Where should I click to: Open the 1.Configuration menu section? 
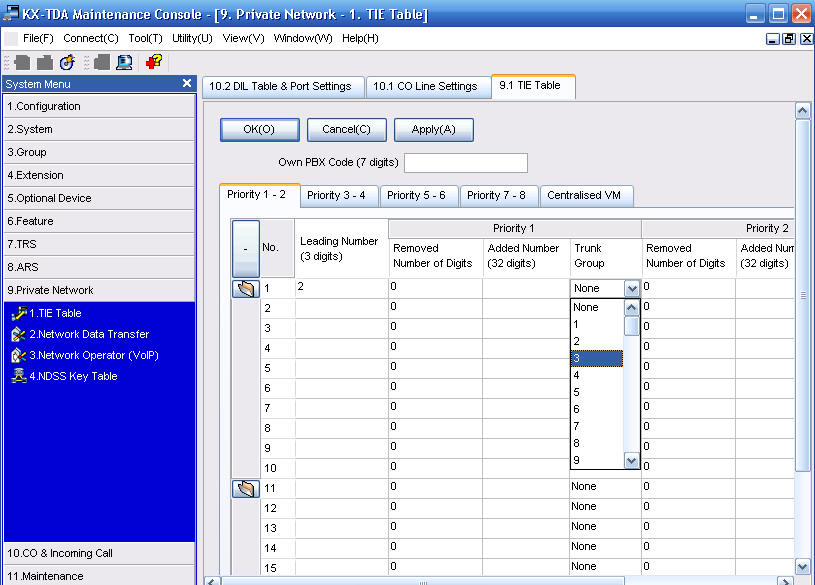pos(99,106)
